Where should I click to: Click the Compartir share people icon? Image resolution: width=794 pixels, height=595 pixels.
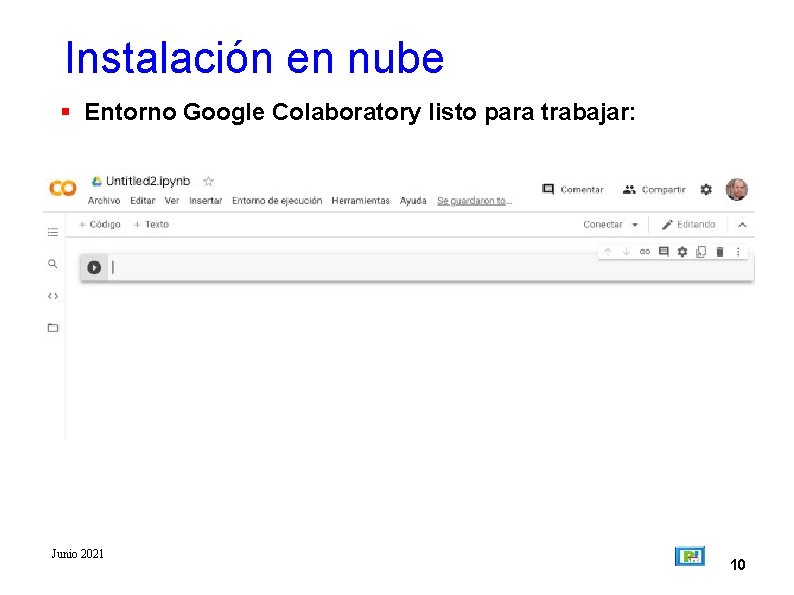tap(629, 189)
